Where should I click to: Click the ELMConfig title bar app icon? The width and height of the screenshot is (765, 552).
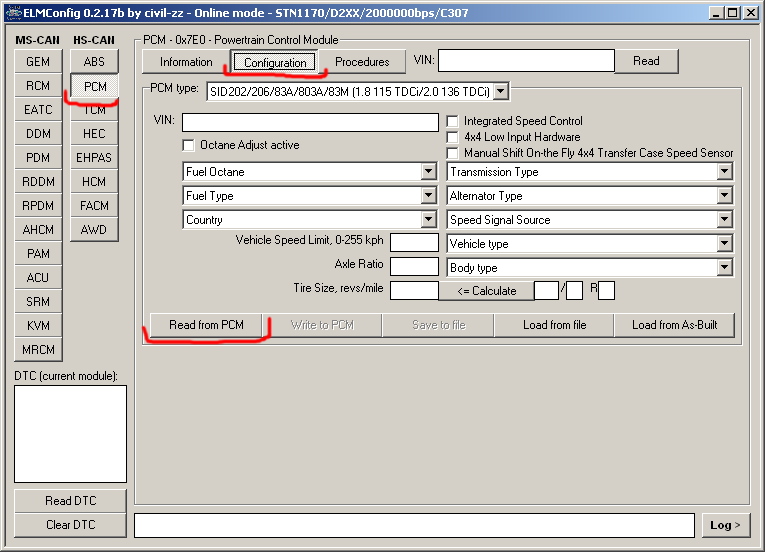[x=13, y=12]
